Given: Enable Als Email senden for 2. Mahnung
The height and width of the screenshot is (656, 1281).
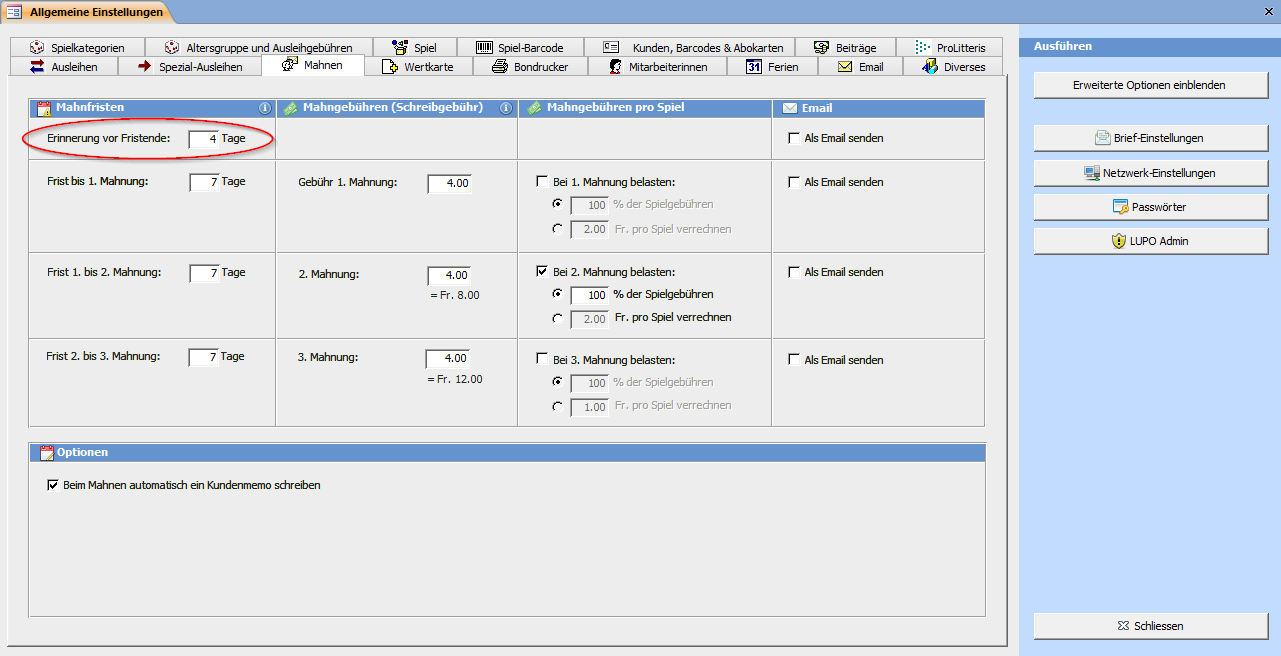Looking at the screenshot, I should pos(794,272).
